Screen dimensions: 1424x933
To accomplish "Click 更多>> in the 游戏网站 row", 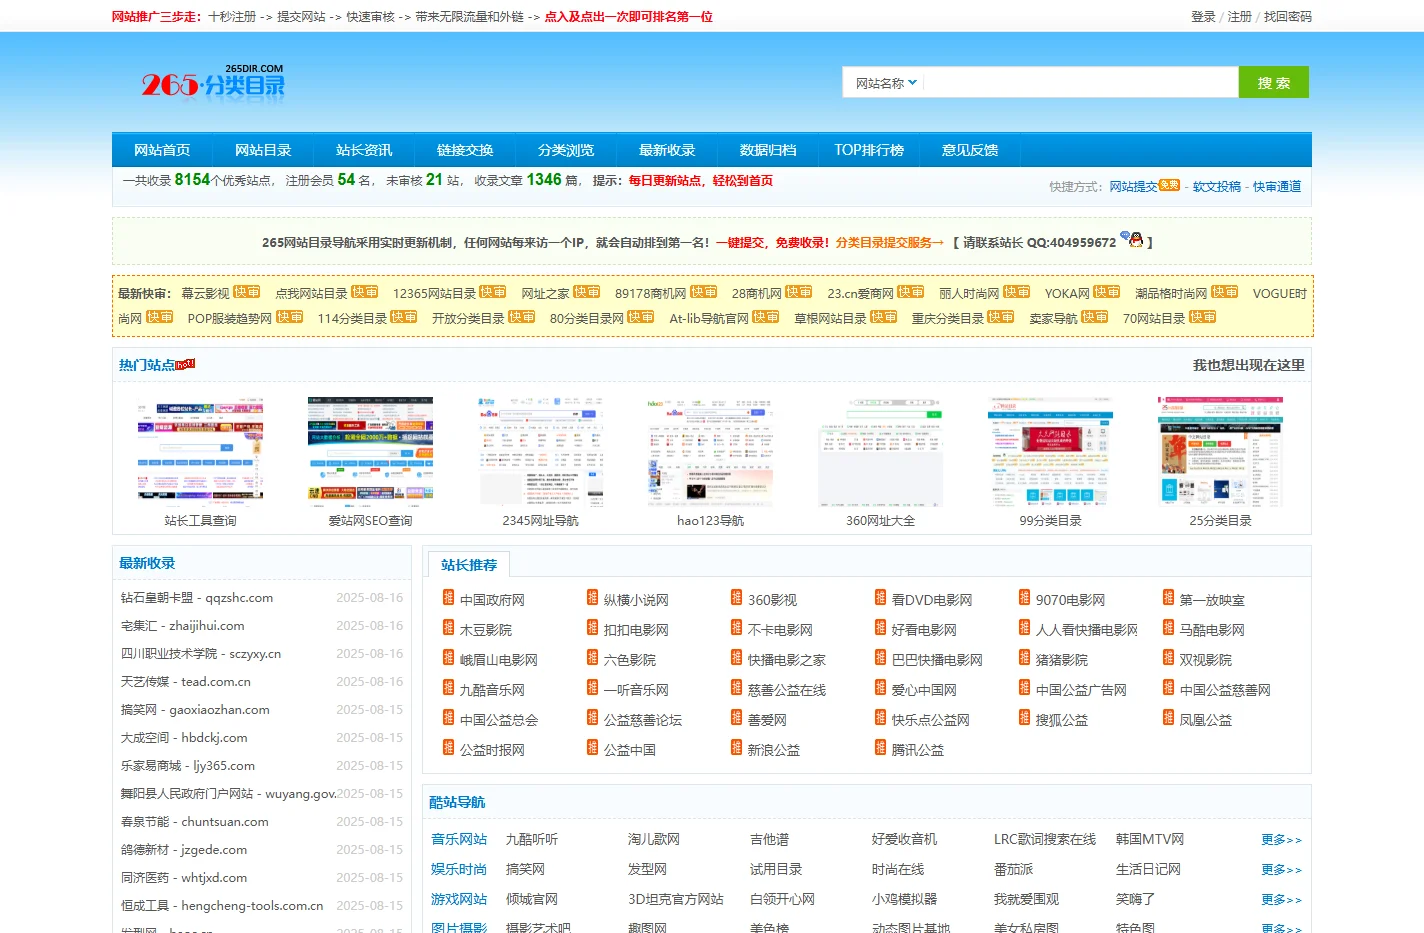I will coord(1281,900).
